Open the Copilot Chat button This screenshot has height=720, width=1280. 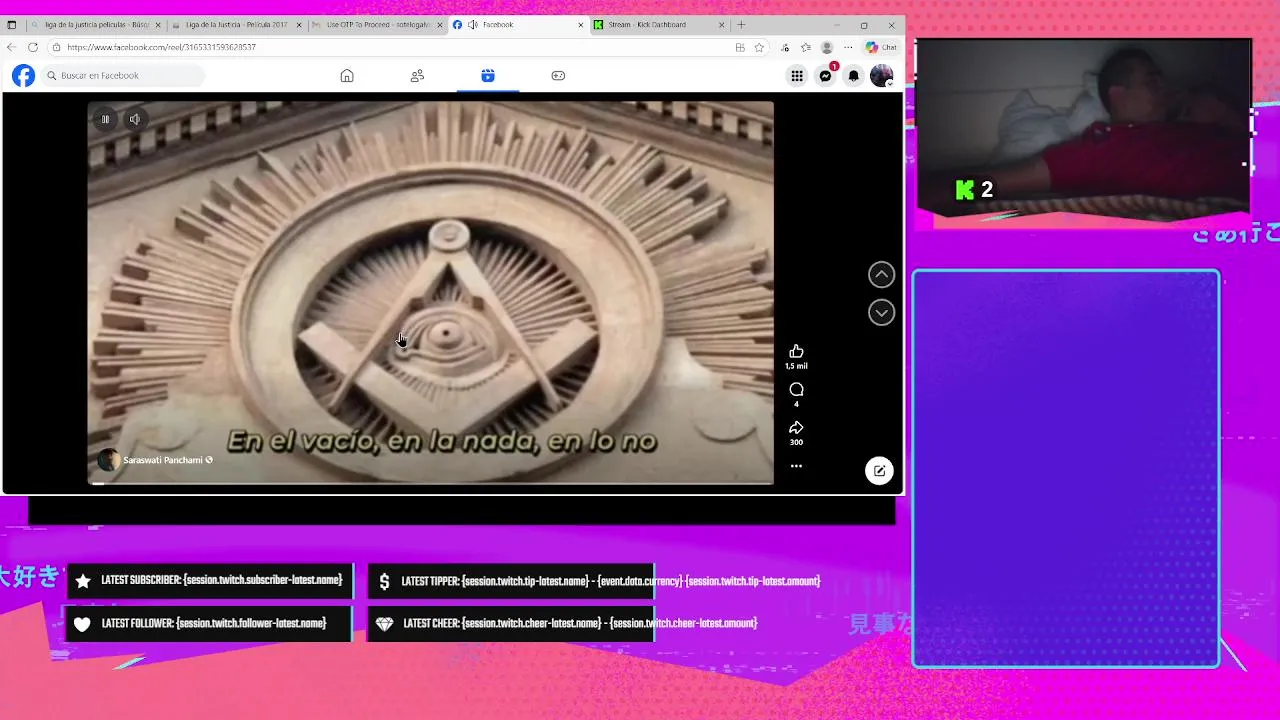[x=881, y=47]
